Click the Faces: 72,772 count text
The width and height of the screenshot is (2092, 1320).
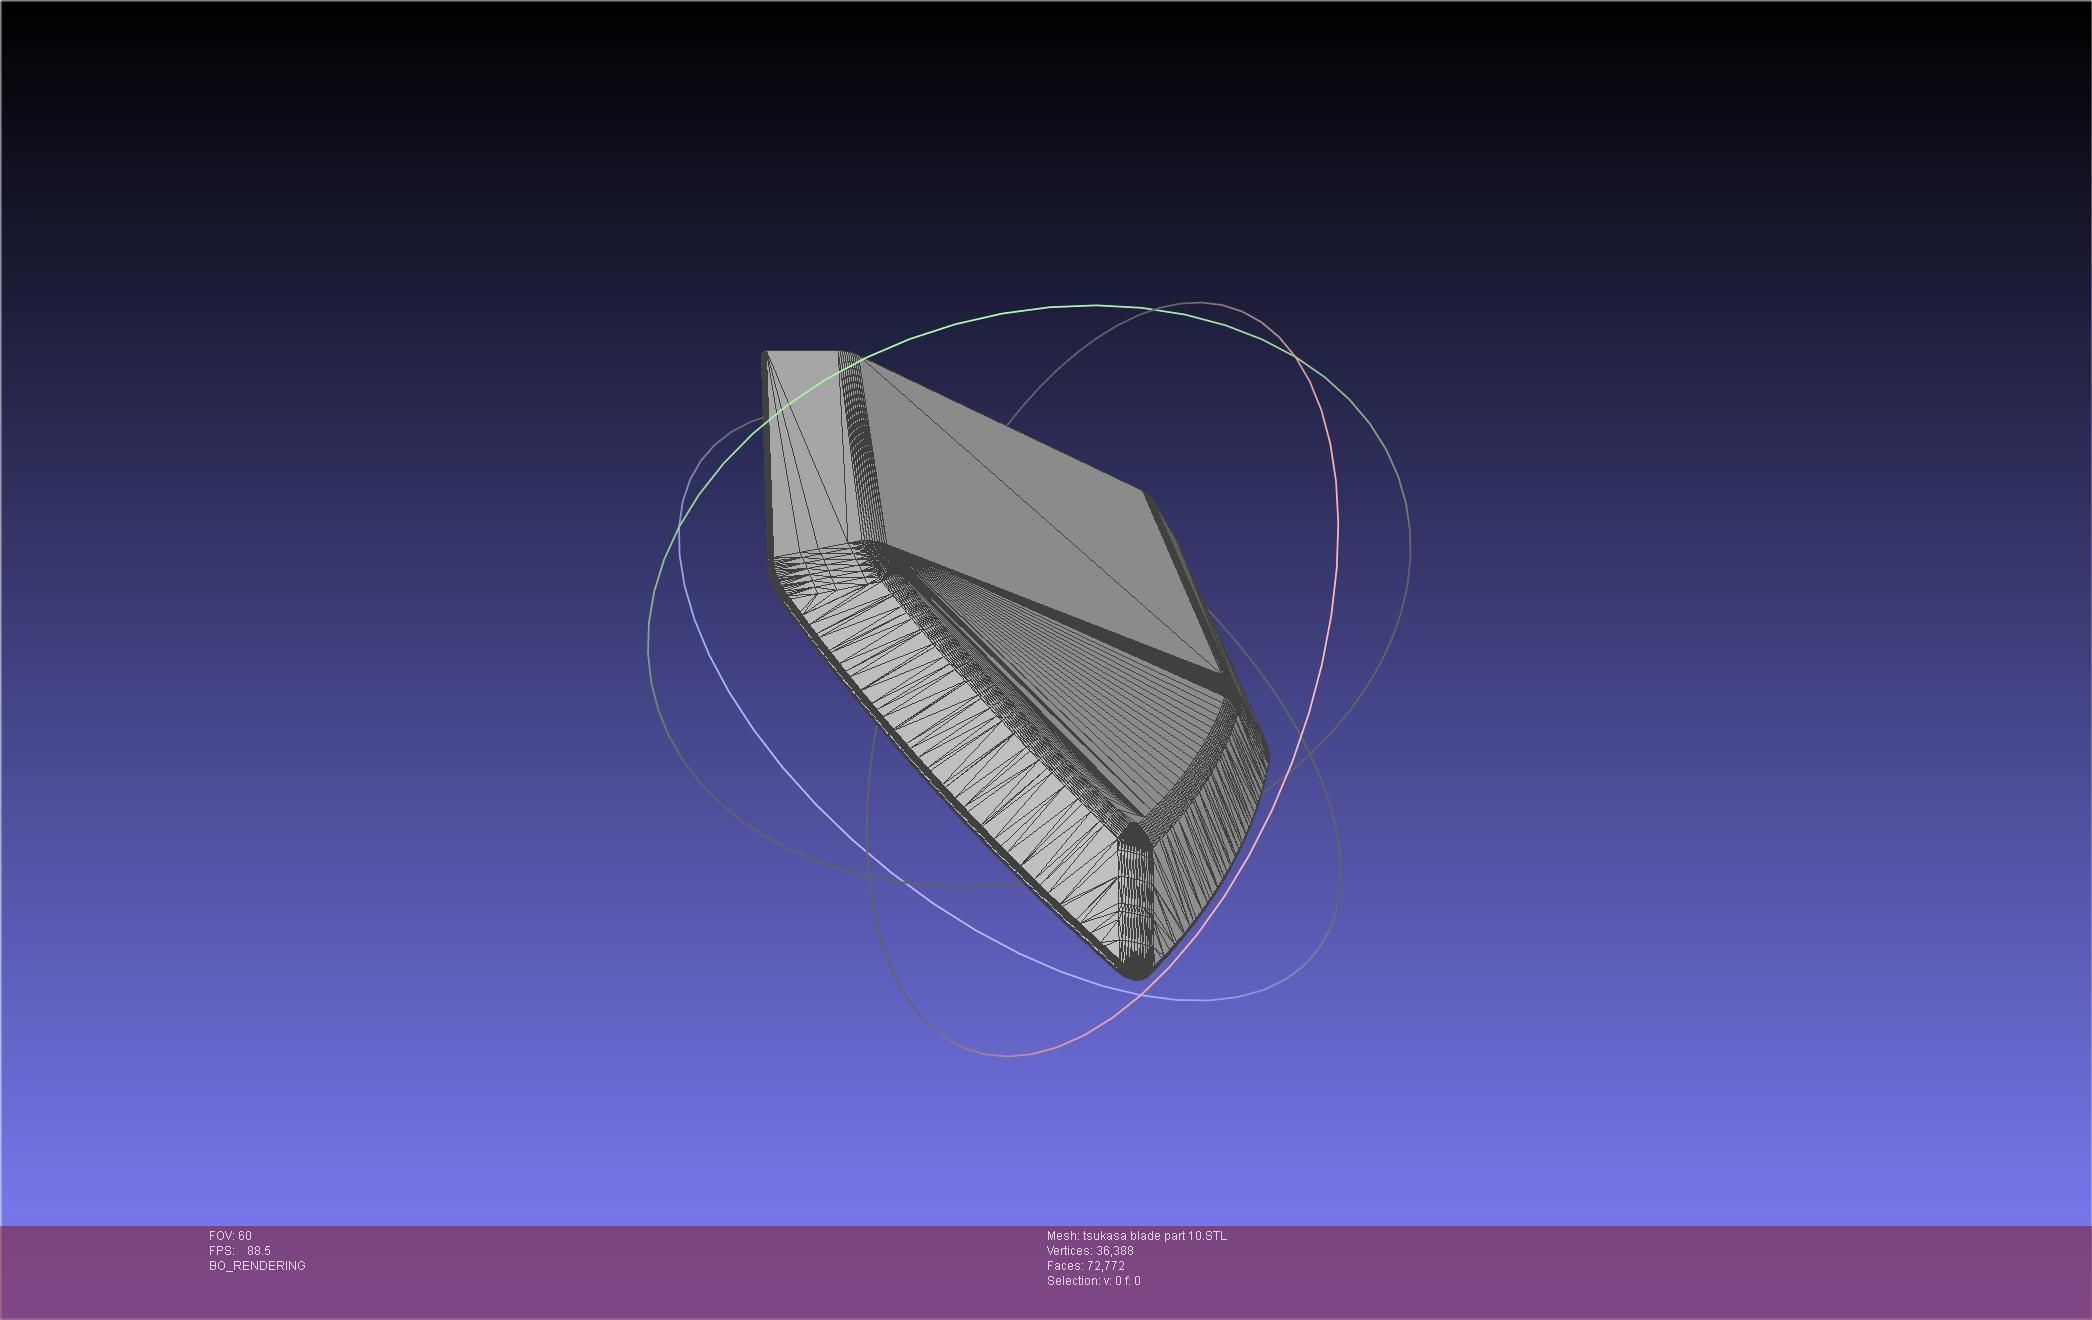point(1085,1266)
